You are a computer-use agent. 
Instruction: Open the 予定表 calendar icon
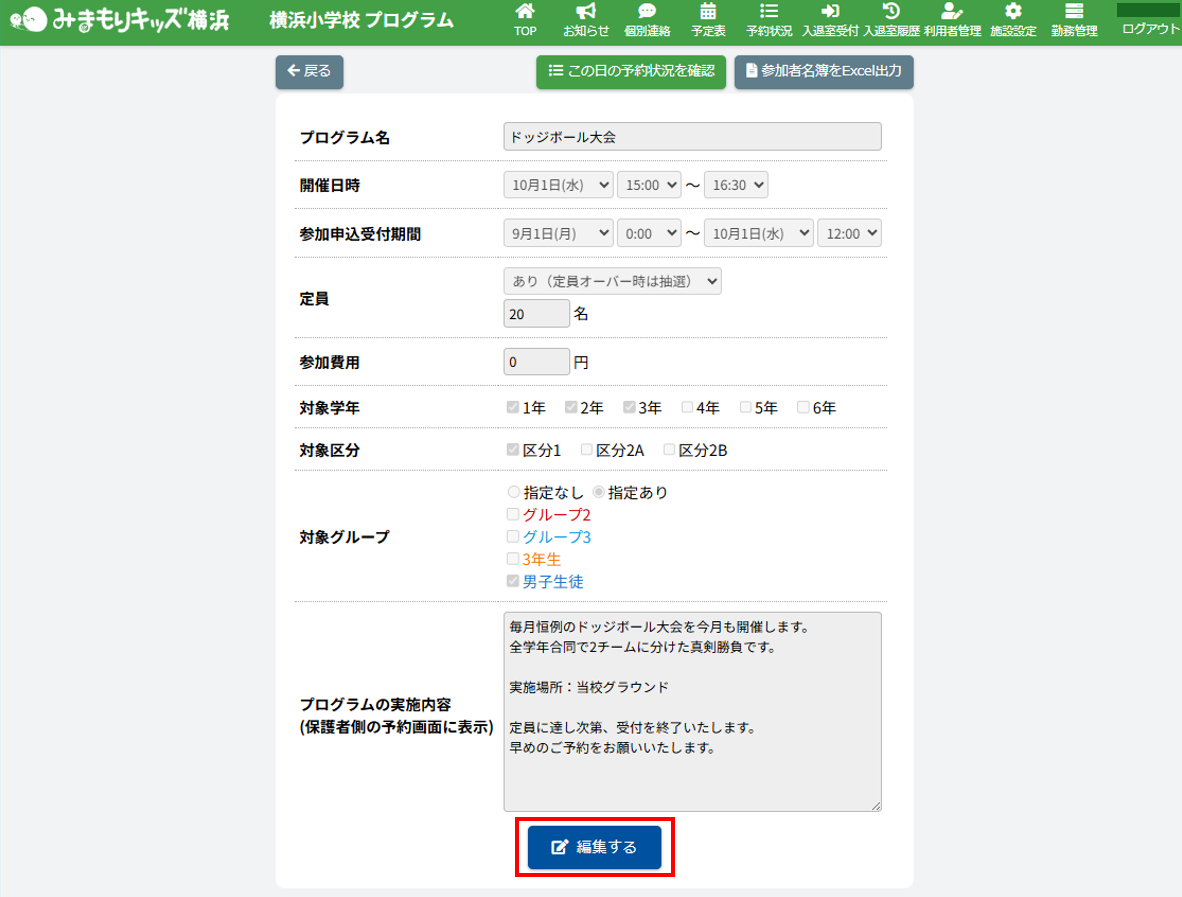(708, 12)
